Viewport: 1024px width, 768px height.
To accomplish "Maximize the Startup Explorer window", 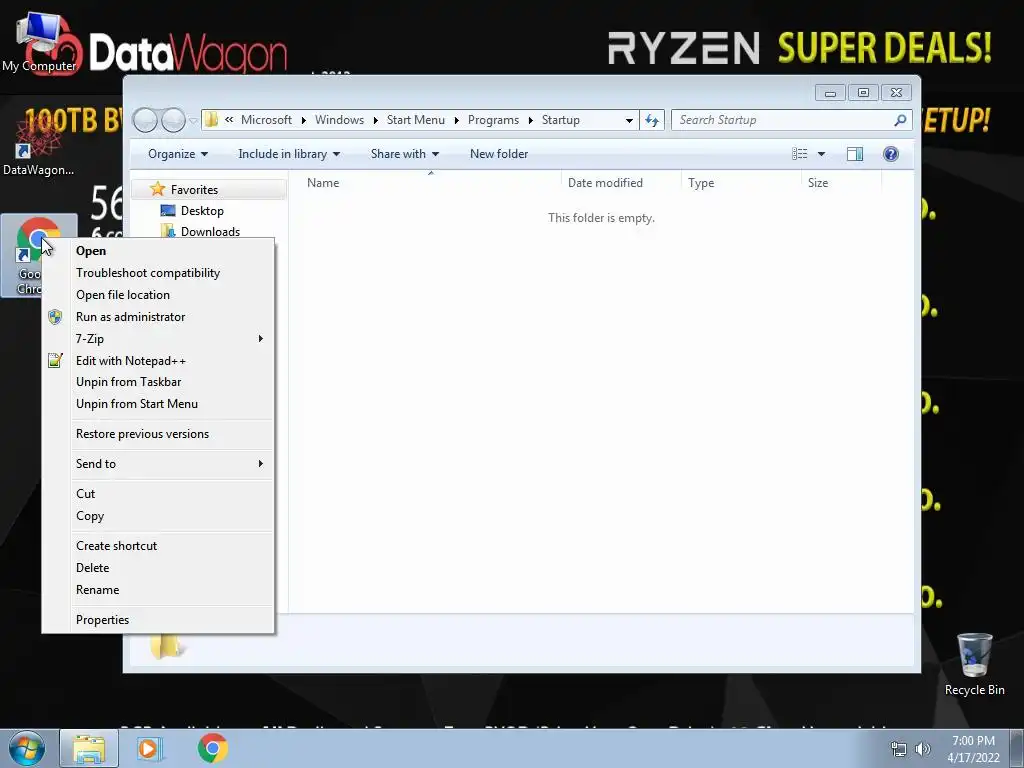I will (x=863, y=93).
